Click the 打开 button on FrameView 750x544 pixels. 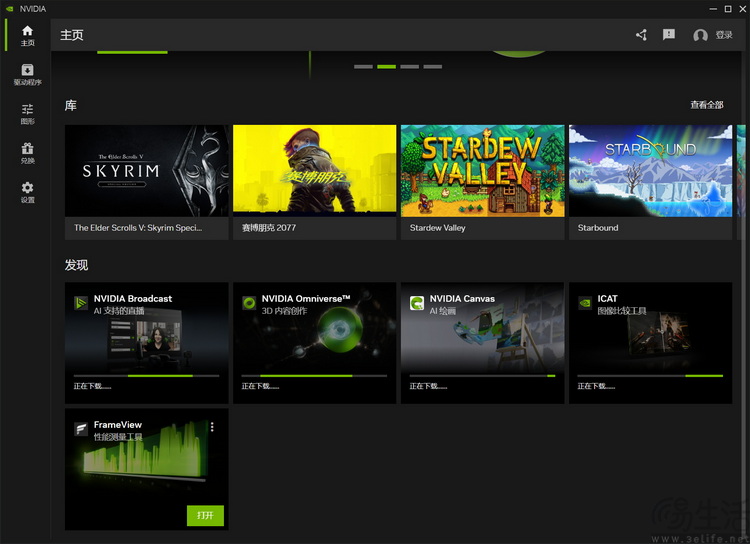click(205, 515)
